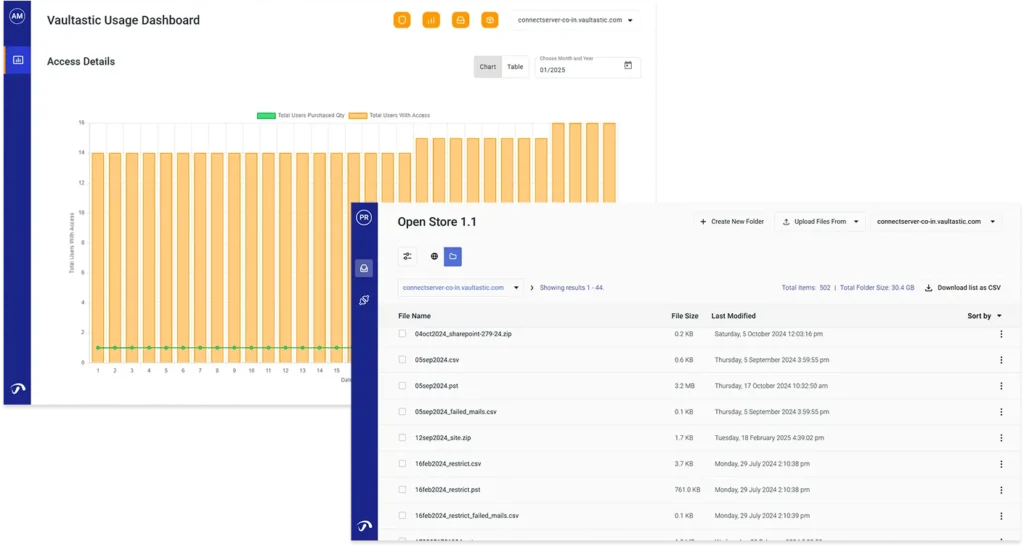Click the Create New Folder button
This screenshot has height=547, width=1024.
coord(731,222)
